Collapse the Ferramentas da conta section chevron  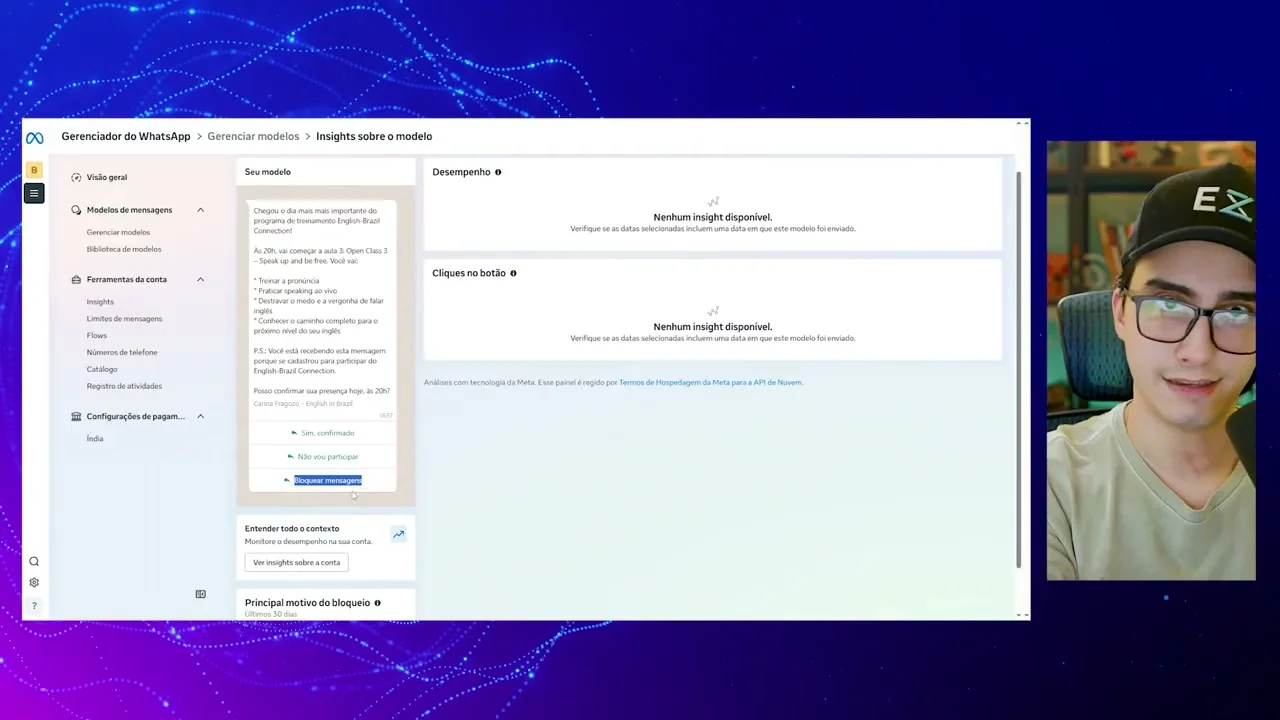[200, 279]
